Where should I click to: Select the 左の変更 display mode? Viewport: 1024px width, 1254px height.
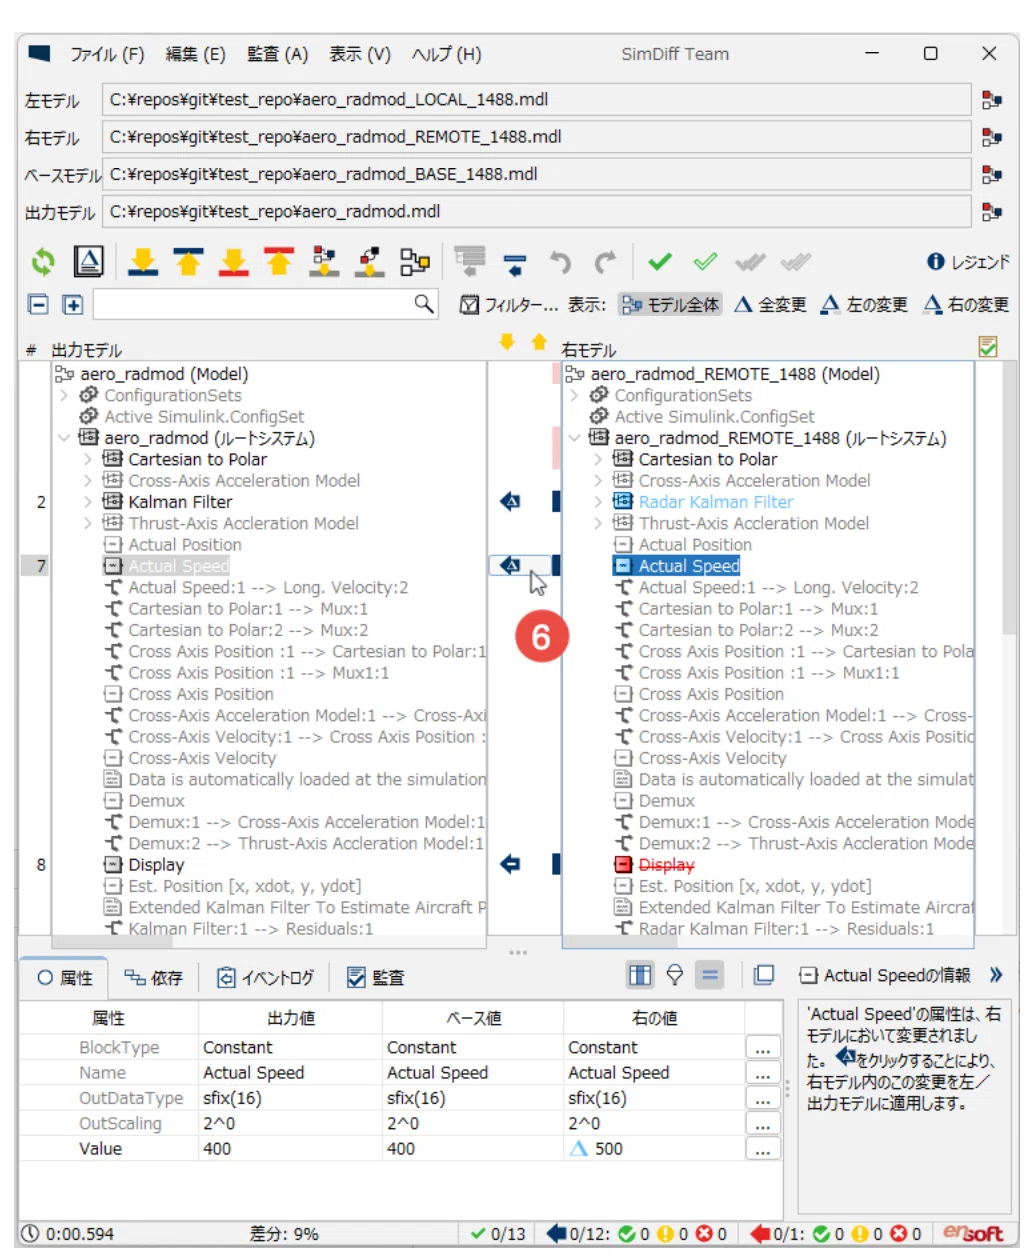pyautogui.click(x=864, y=304)
